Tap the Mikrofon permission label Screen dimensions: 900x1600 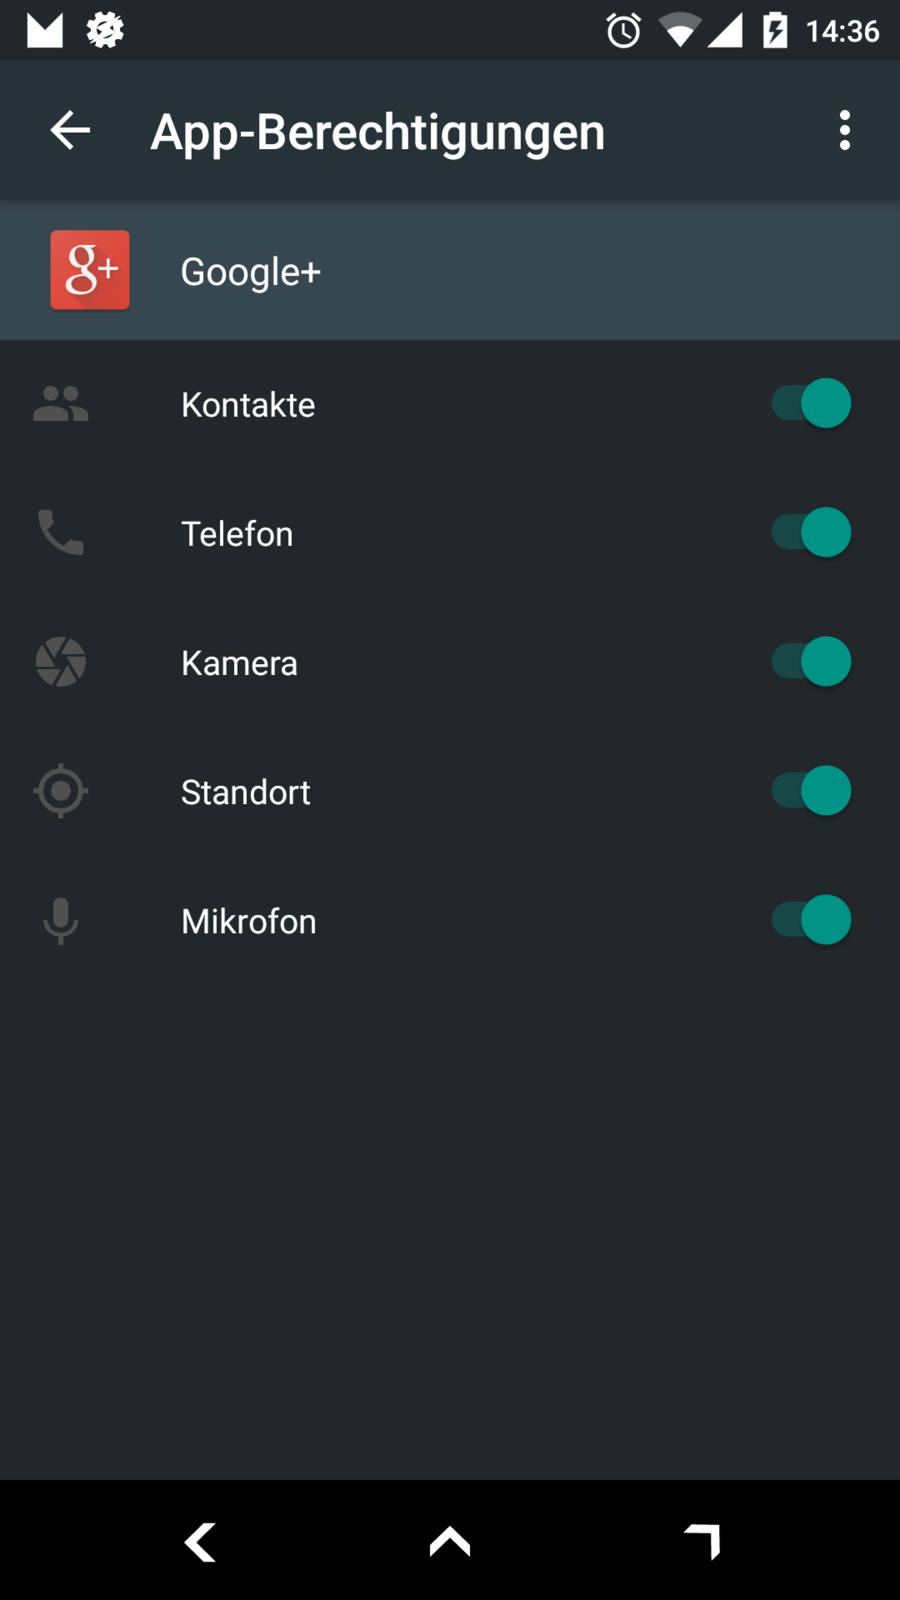coord(249,921)
